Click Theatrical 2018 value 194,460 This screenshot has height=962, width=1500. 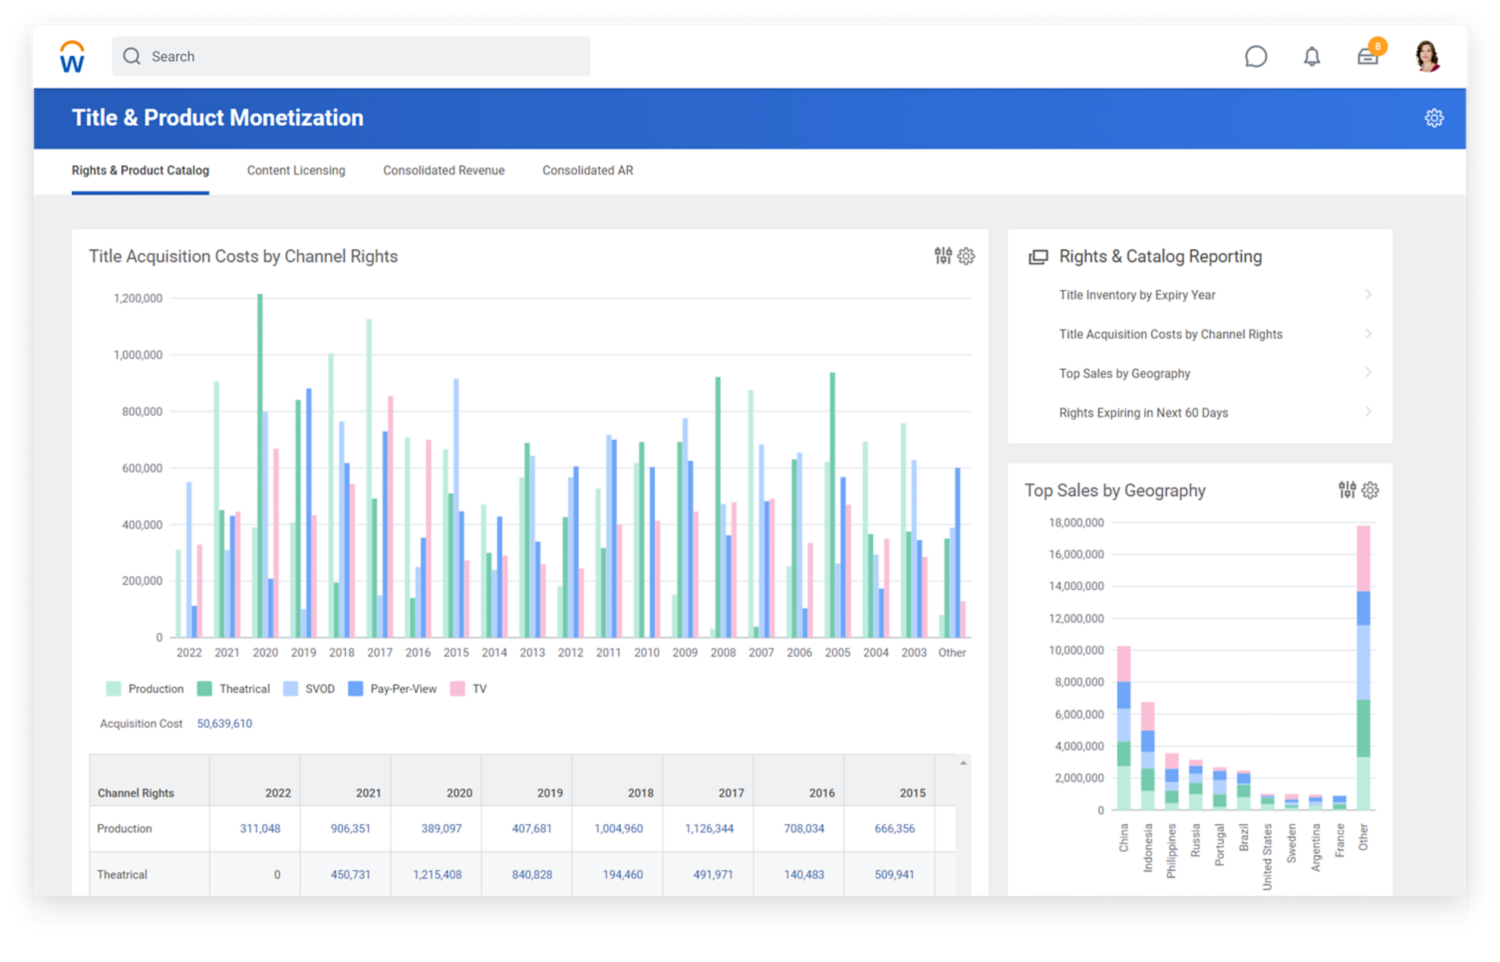click(x=623, y=875)
